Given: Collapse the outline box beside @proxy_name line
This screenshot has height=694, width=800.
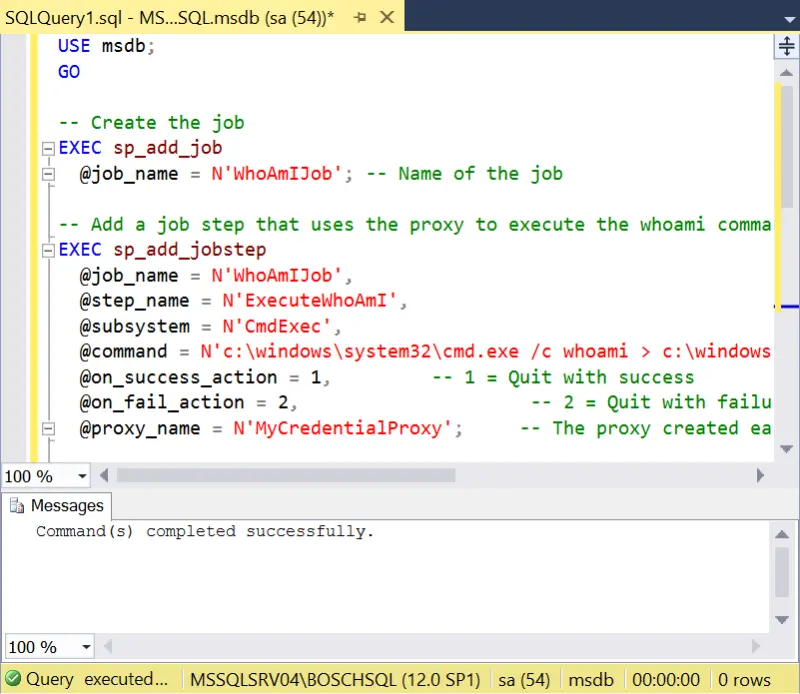Looking at the screenshot, I should click(x=48, y=429).
